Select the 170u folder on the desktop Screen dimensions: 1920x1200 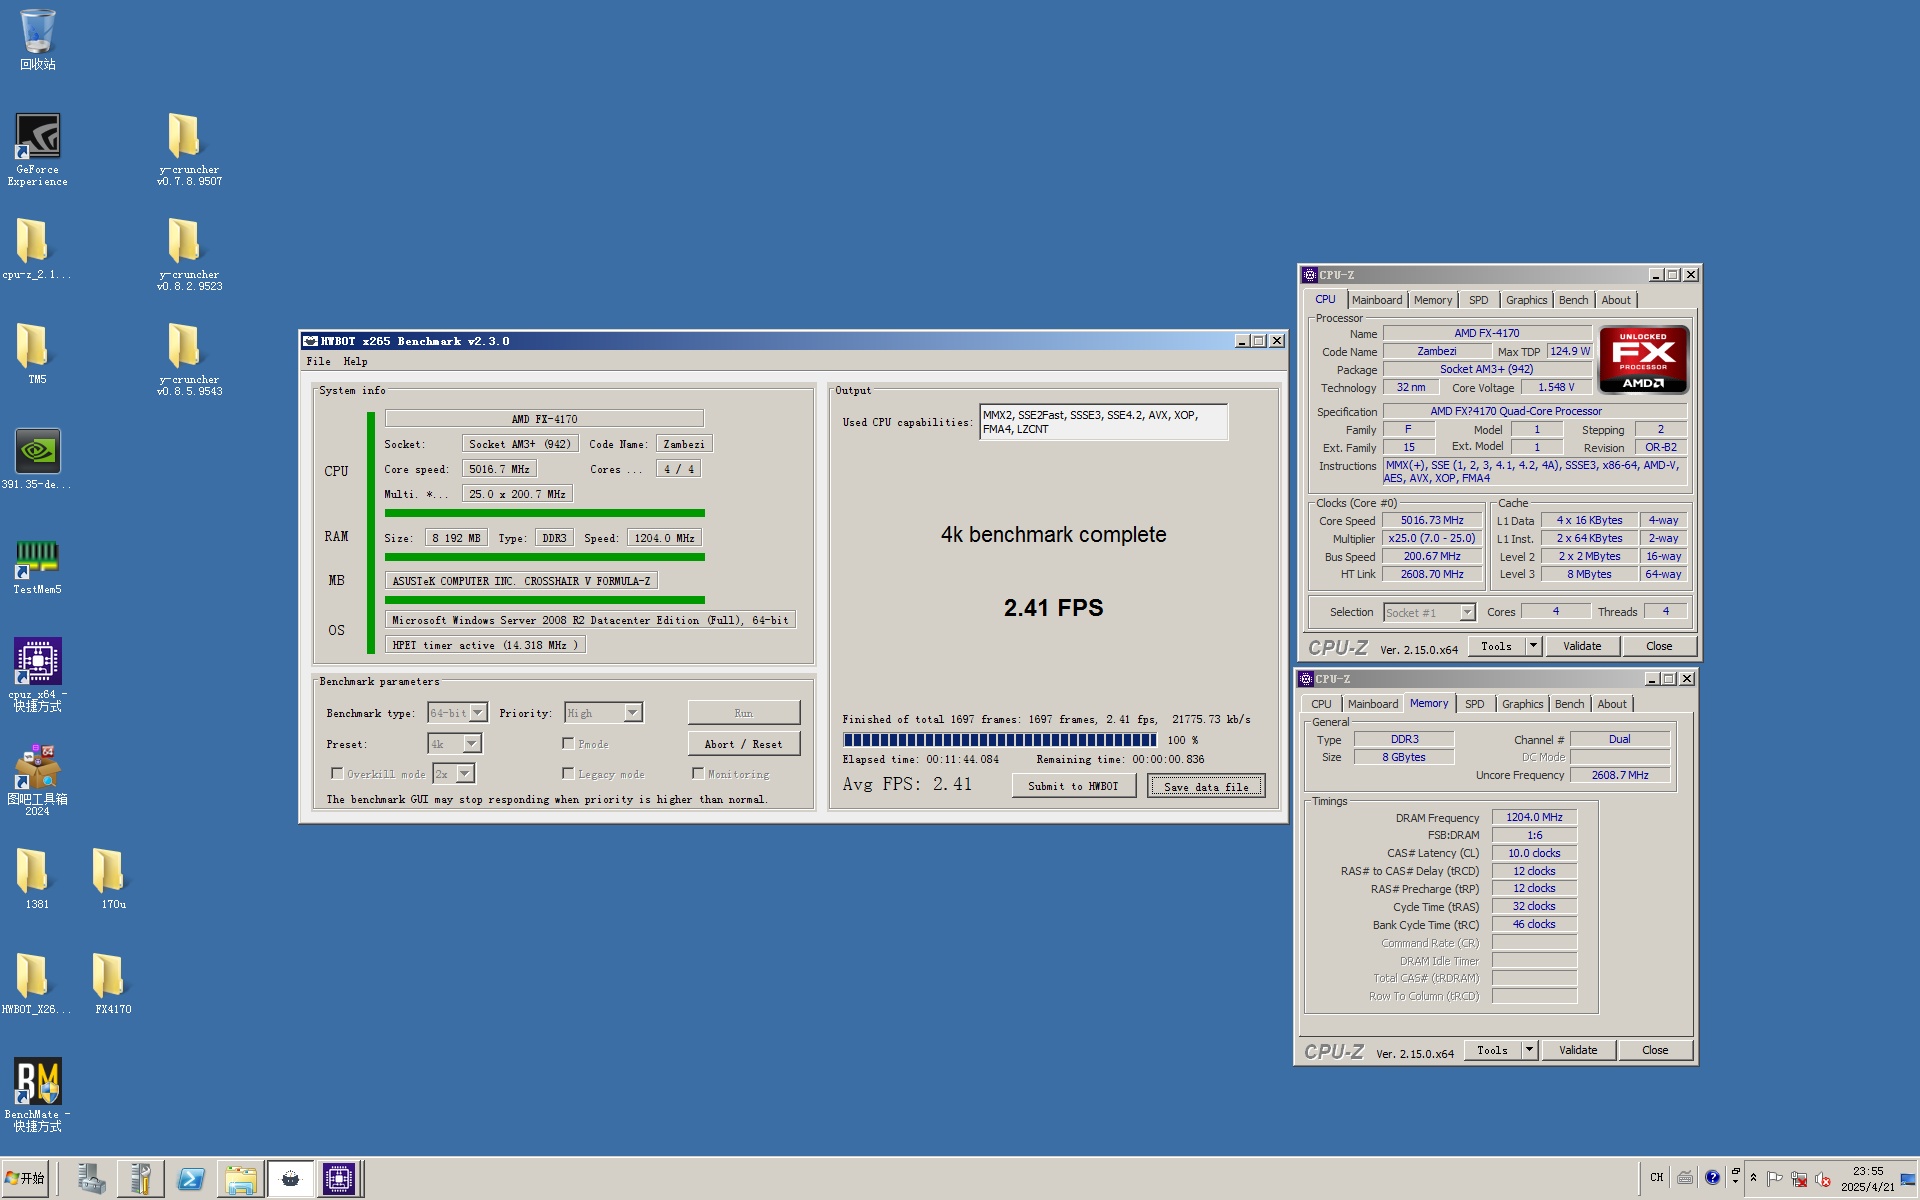coord(113,879)
